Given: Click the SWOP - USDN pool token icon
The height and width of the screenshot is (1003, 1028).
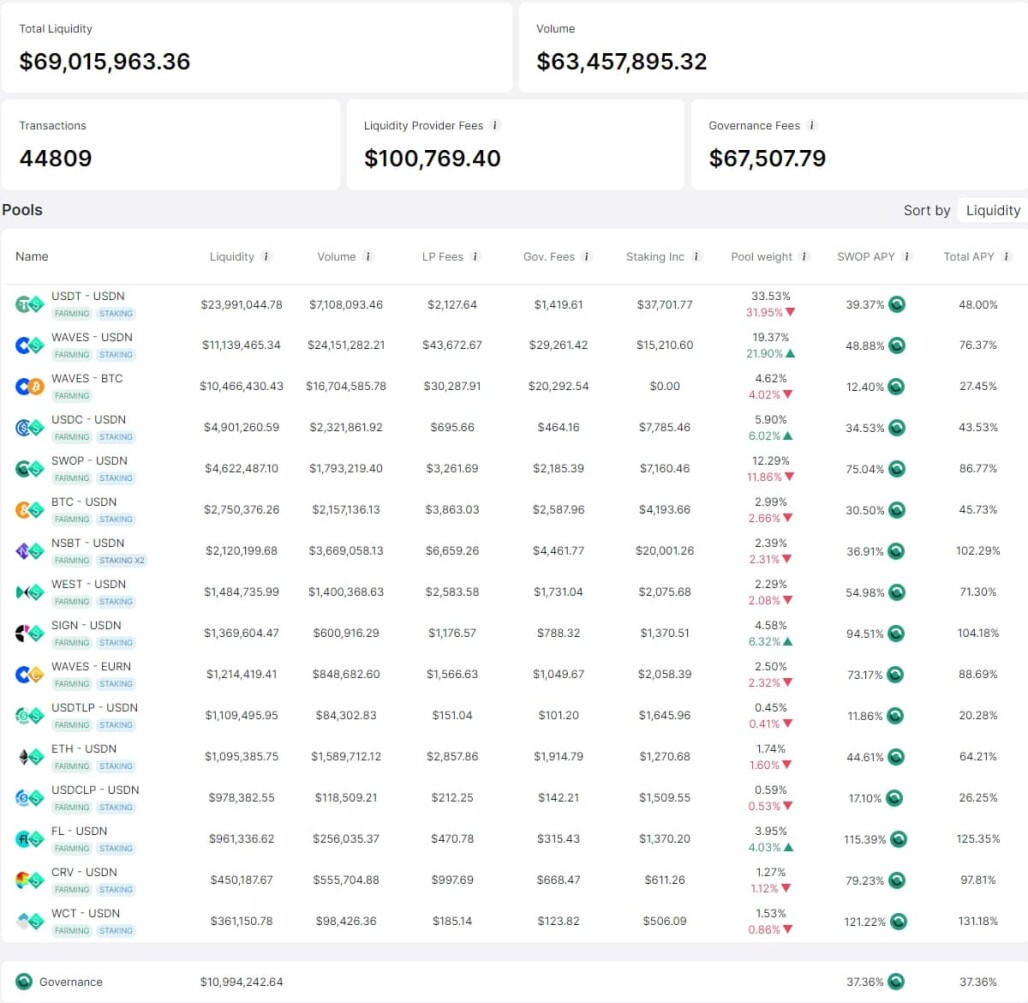Looking at the screenshot, I should point(30,468).
